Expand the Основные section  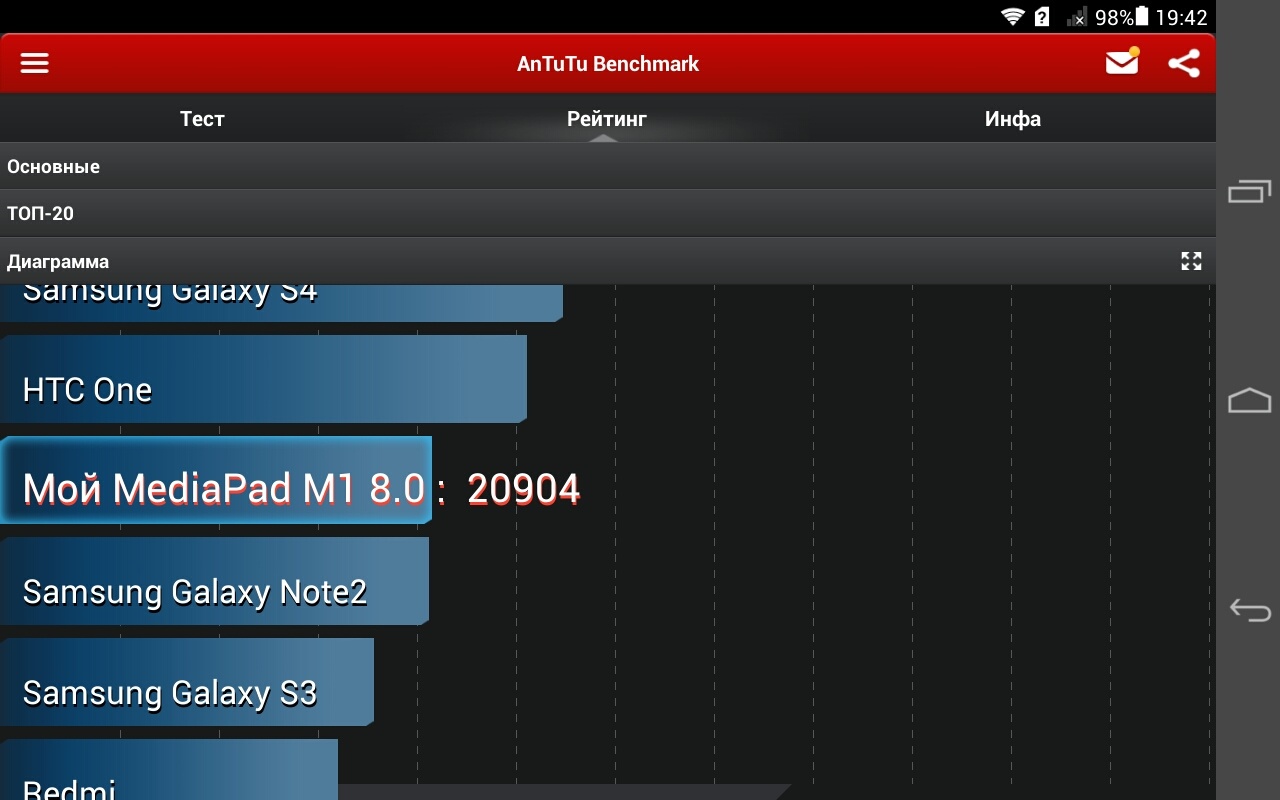point(600,166)
